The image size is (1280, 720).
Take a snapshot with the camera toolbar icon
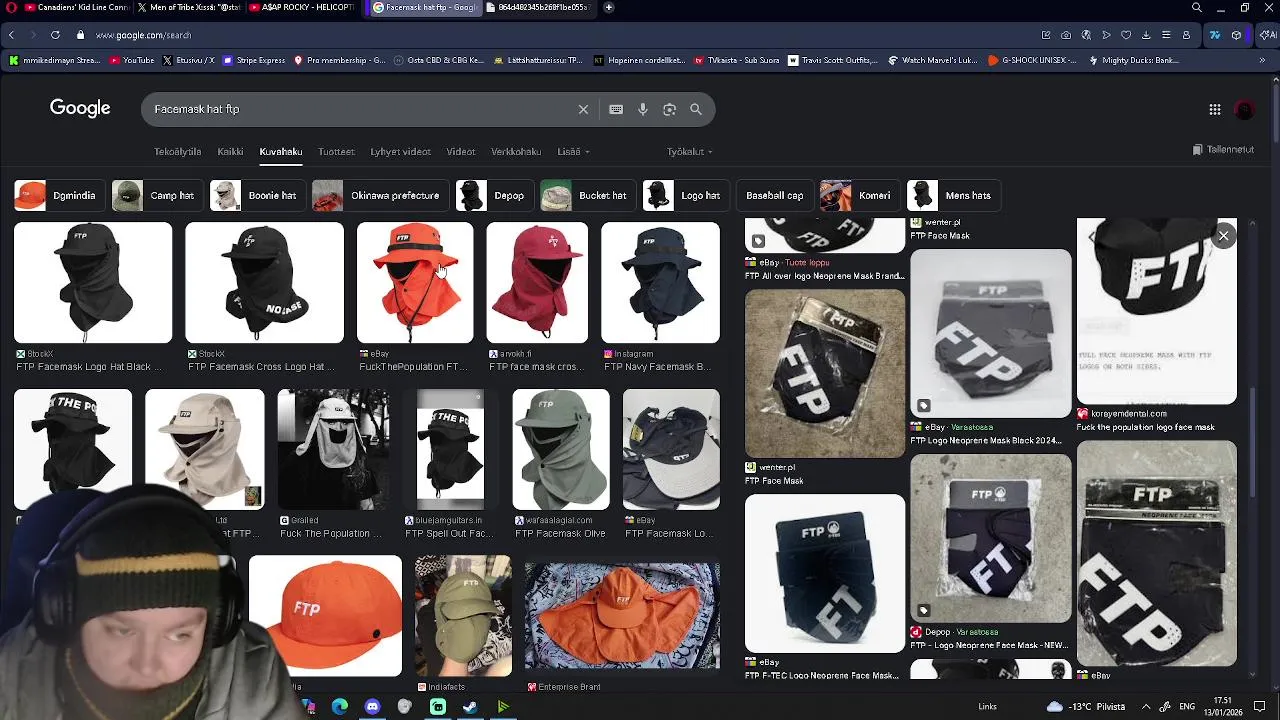click(x=1066, y=35)
